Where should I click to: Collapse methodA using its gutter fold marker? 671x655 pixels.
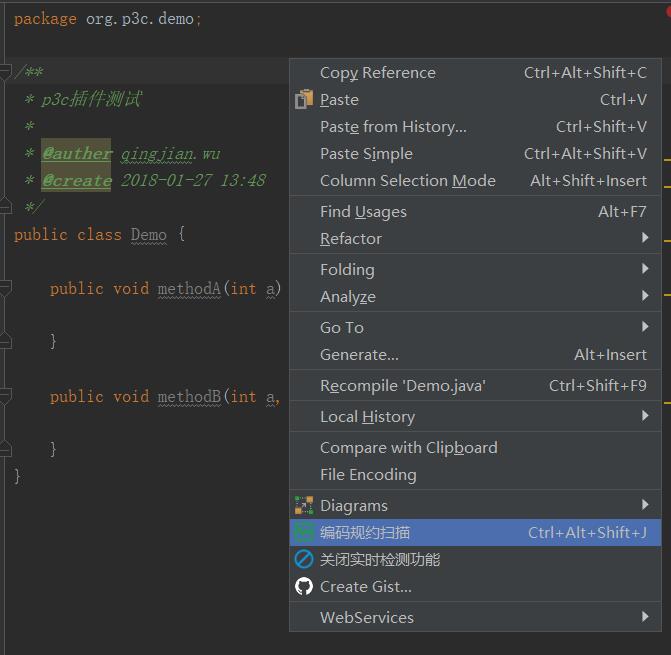pos(5,287)
